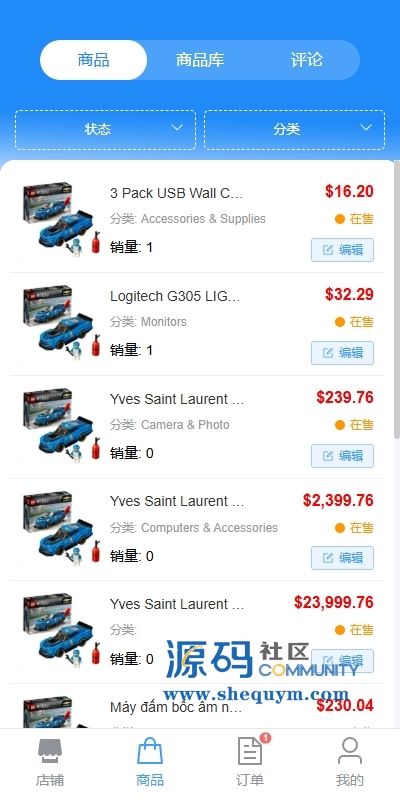Viewport: 400px width, 800px height.
Task: Click the $23,999.76 product thumbnail image
Action: point(61,631)
